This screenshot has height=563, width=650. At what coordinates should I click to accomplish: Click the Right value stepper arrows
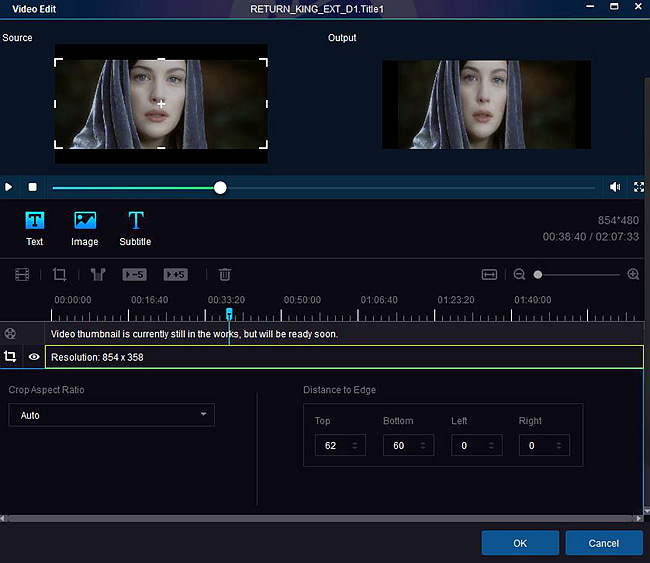(x=558, y=445)
